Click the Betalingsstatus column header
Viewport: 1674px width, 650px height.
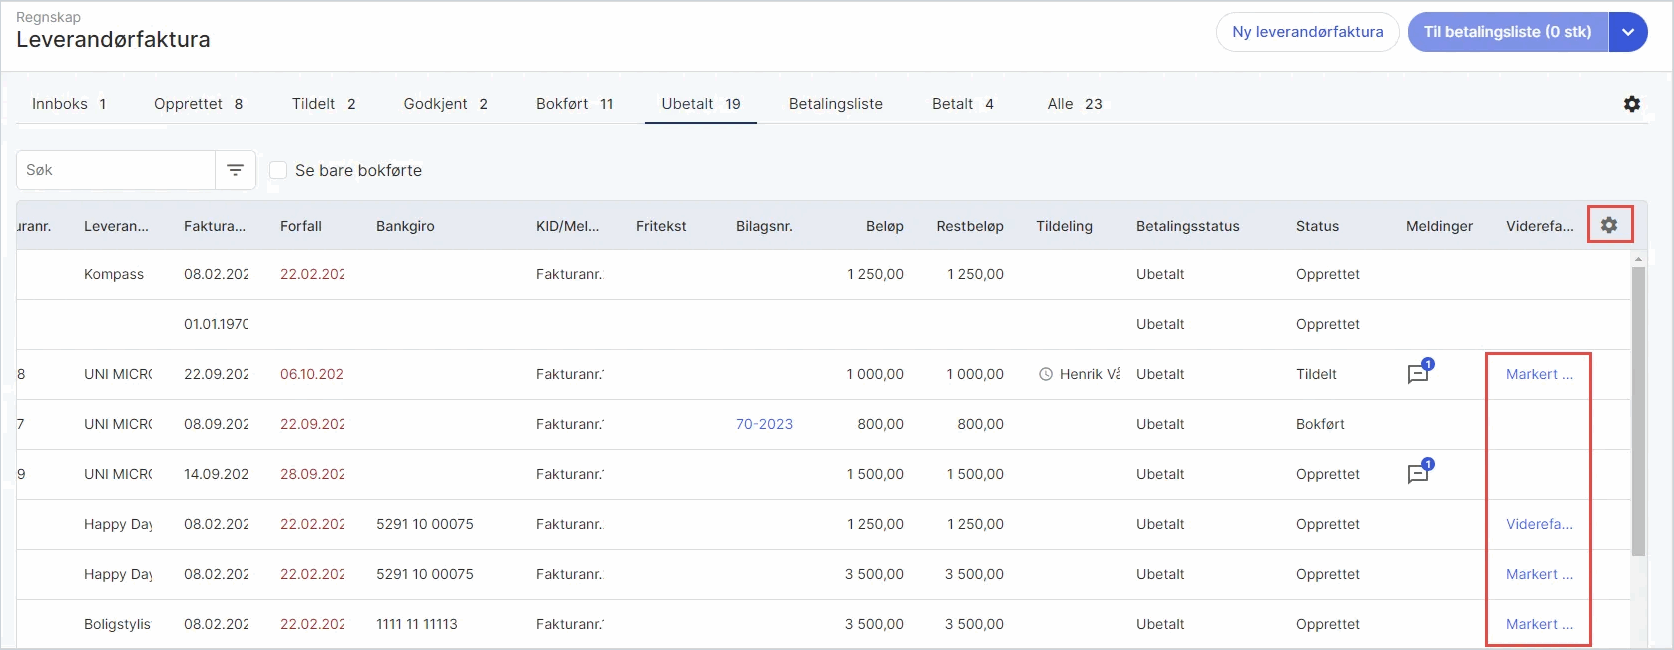click(x=1188, y=226)
